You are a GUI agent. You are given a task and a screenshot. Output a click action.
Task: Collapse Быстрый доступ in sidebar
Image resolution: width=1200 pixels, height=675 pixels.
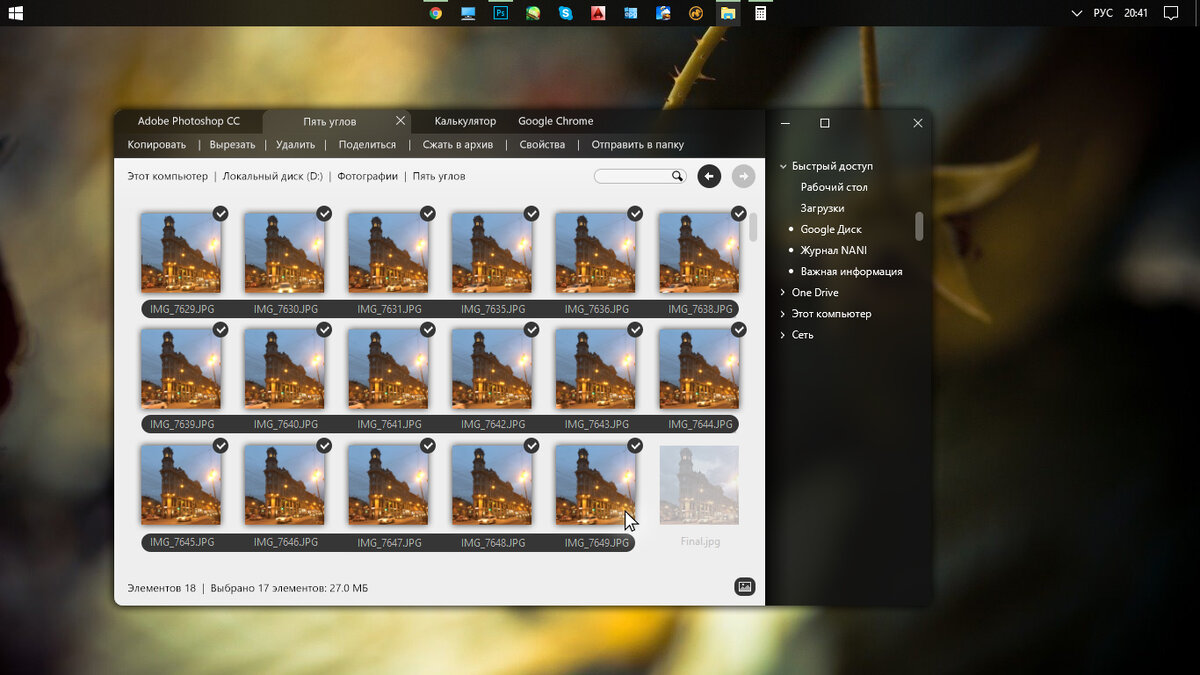(x=783, y=166)
